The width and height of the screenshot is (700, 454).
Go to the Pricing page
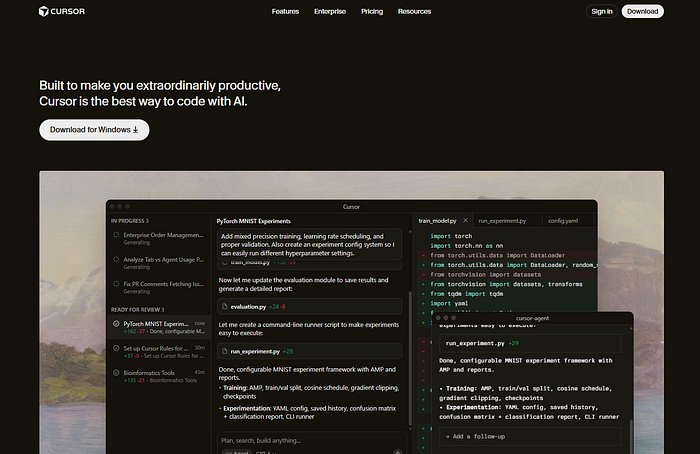372,12
